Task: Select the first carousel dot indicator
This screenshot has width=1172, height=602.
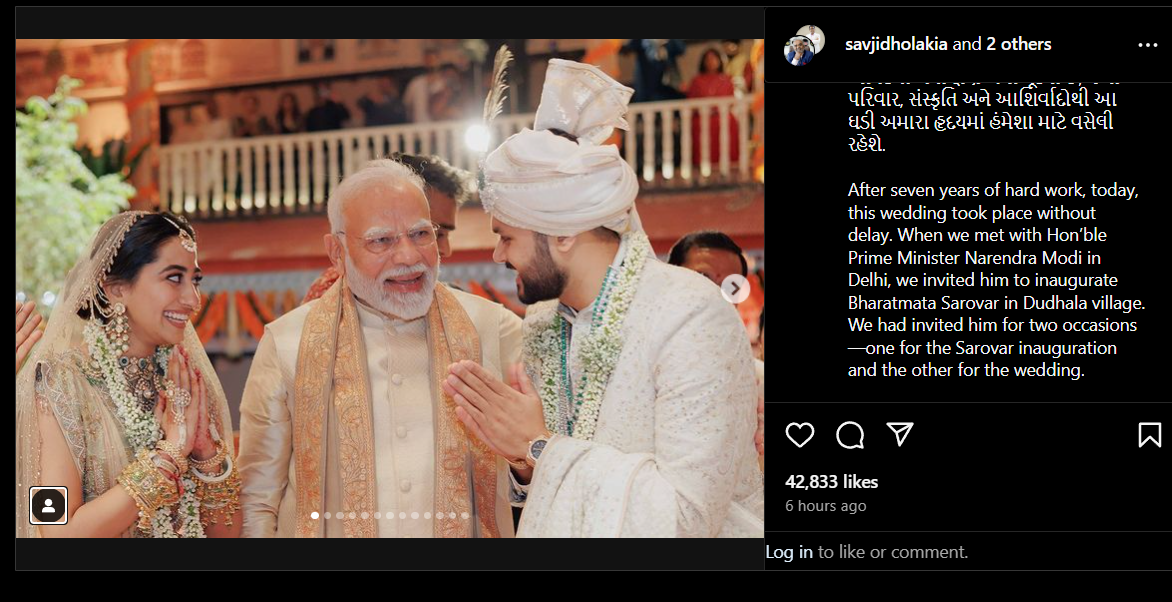Action: tap(315, 515)
